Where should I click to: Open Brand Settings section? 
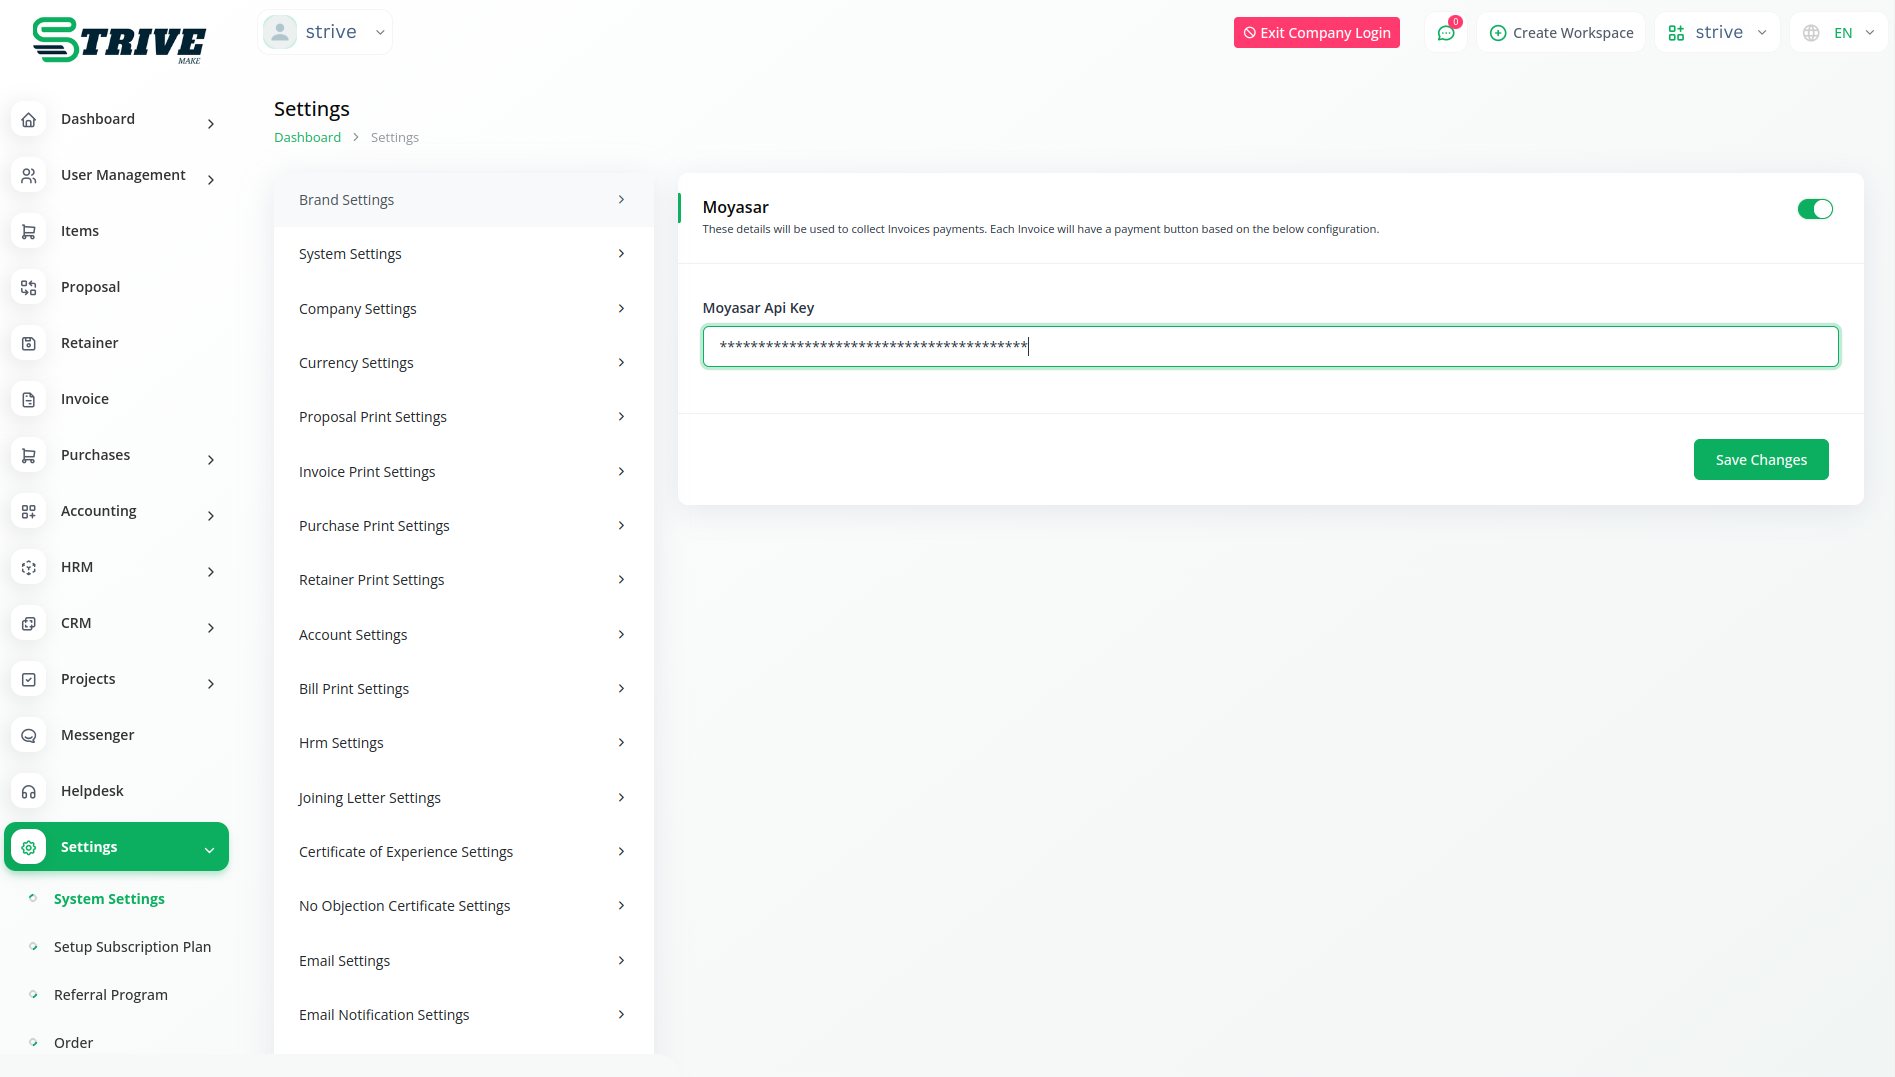[x=463, y=200]
